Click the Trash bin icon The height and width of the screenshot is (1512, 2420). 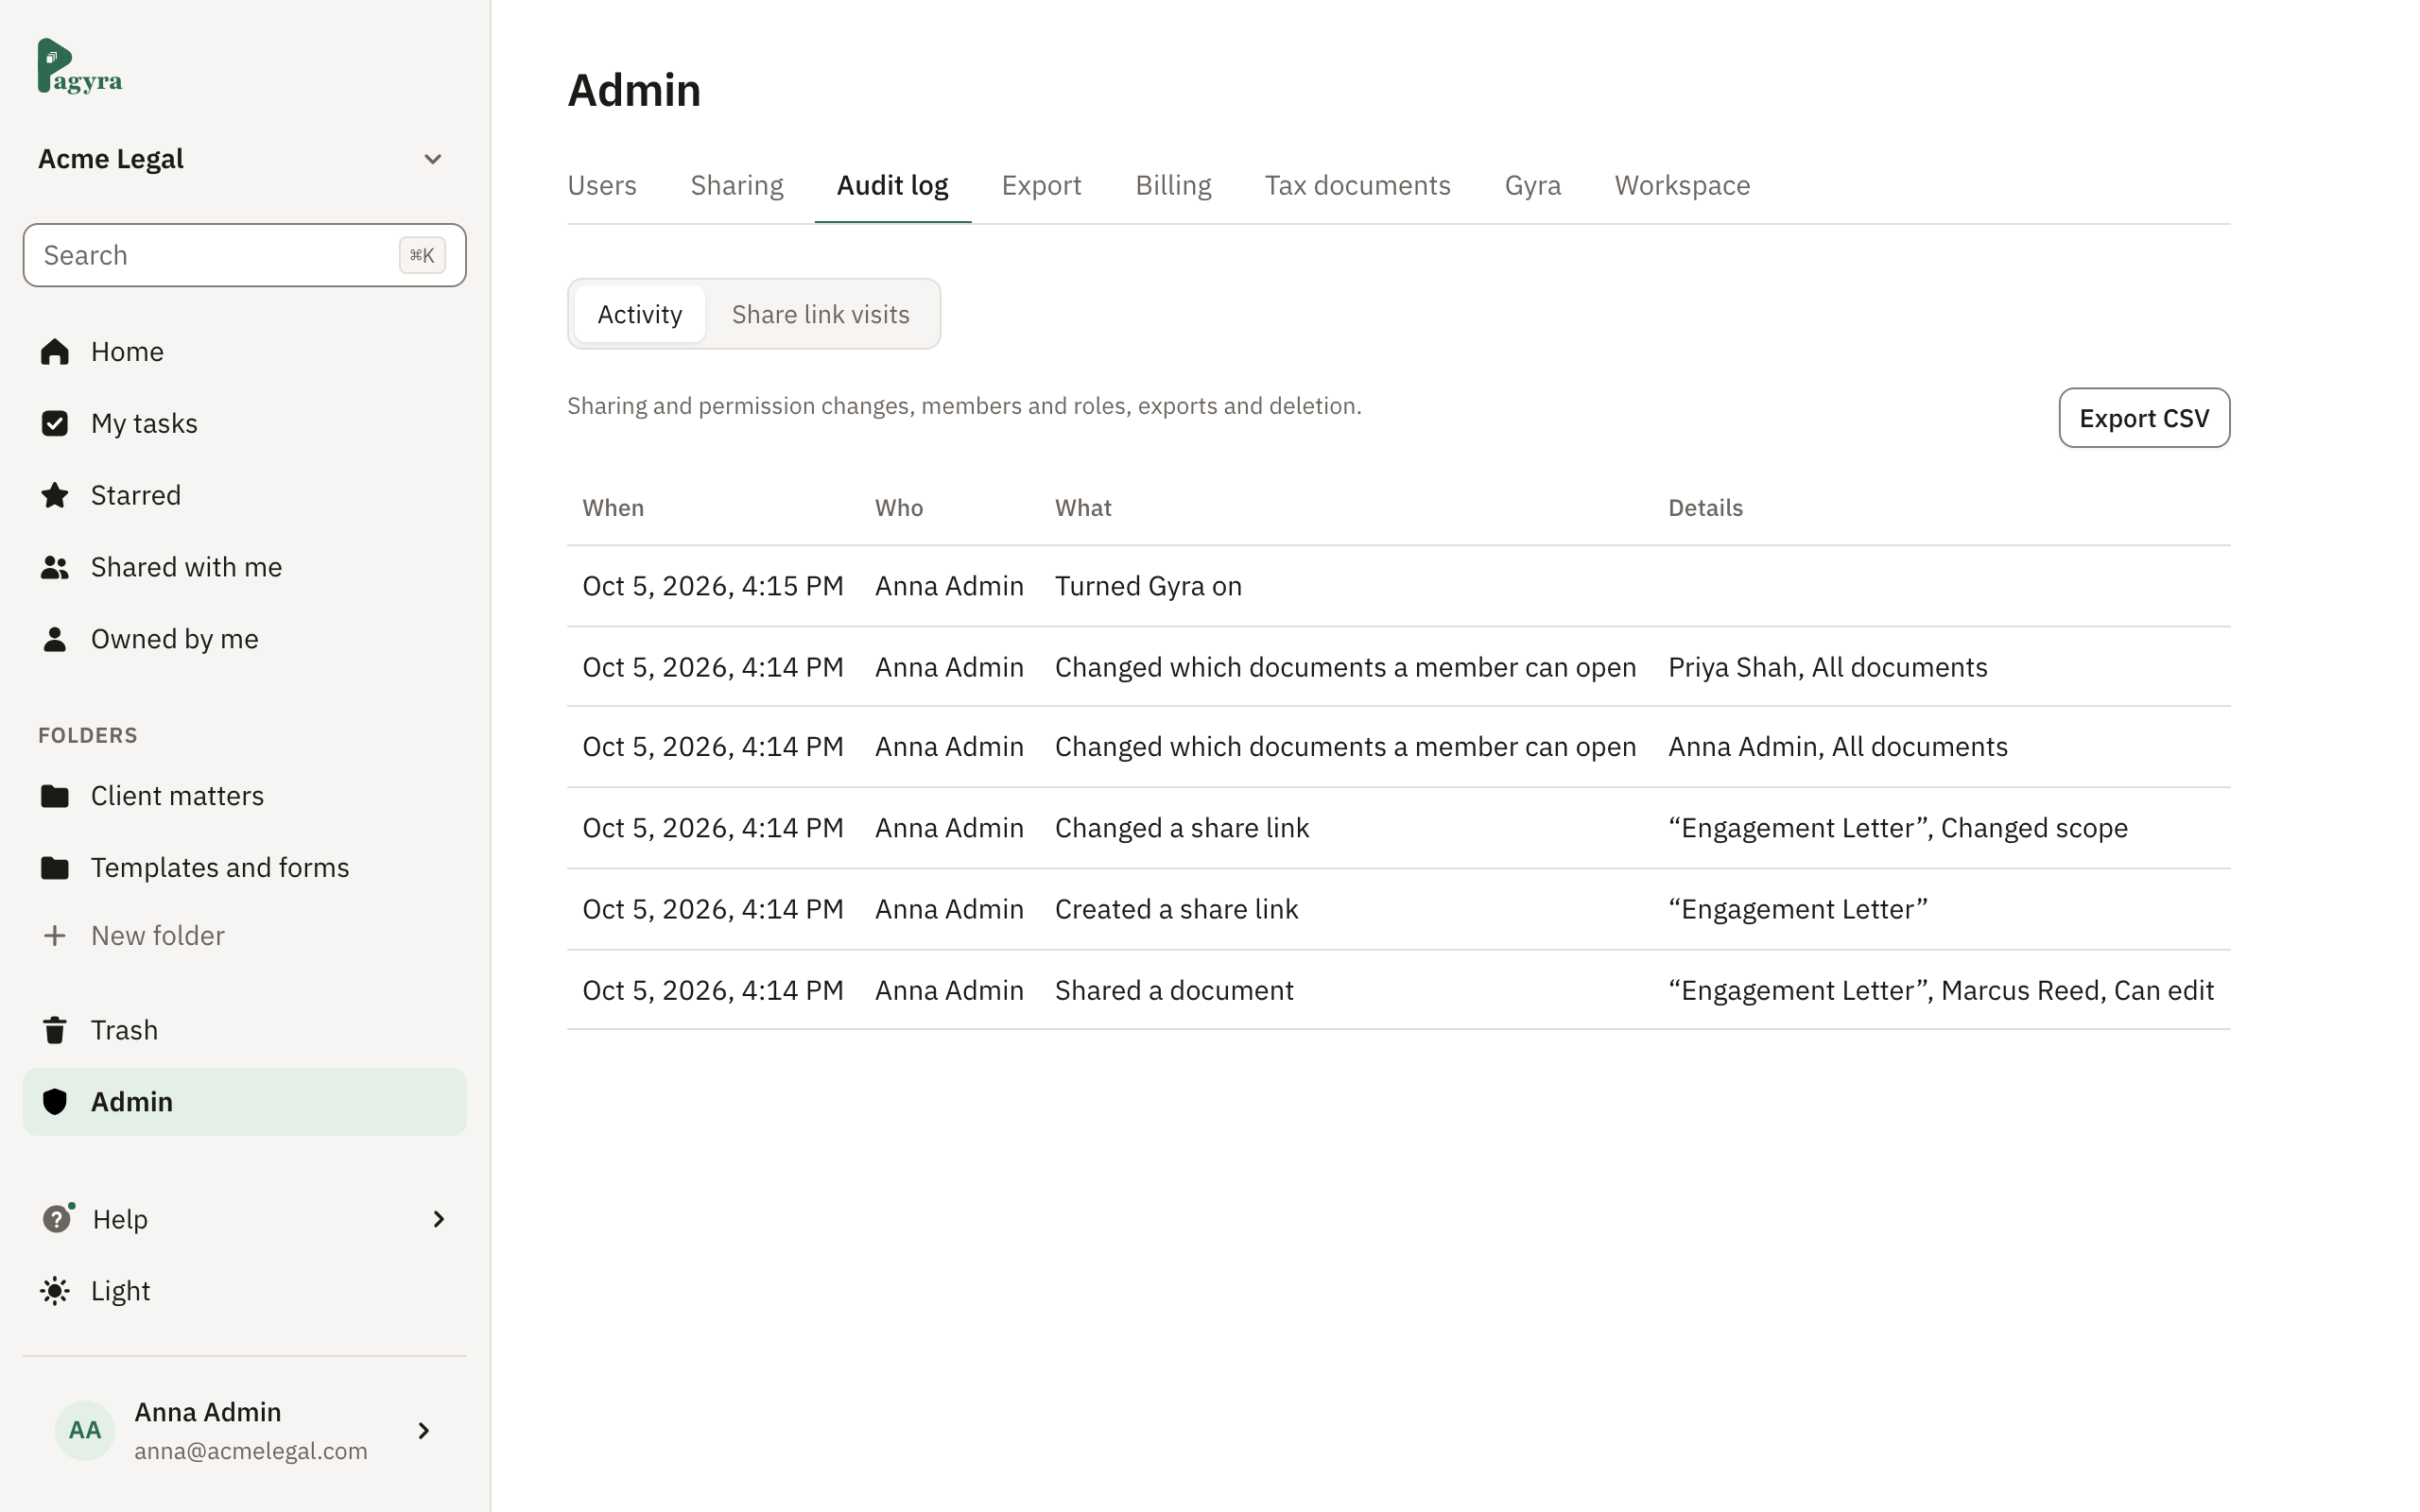point(55,1030)
